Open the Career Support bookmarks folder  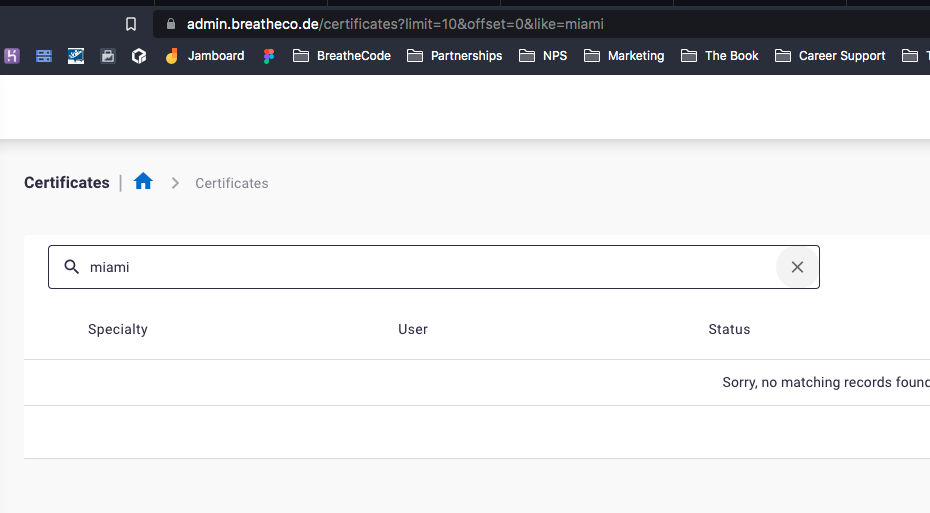click(x=830, y=56)
